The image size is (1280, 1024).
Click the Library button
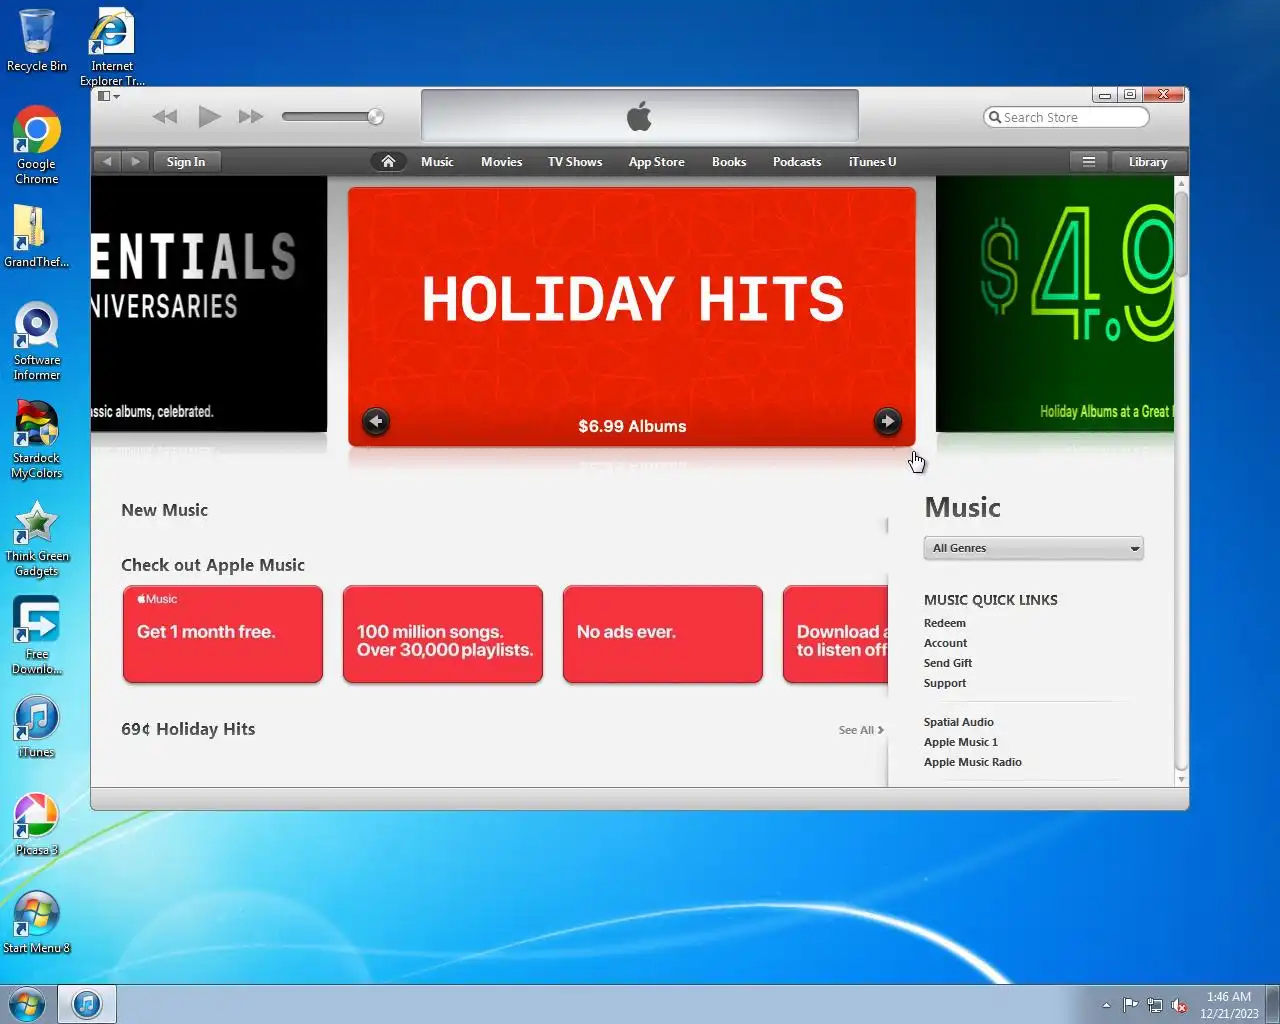click(x=1148, y=161)
